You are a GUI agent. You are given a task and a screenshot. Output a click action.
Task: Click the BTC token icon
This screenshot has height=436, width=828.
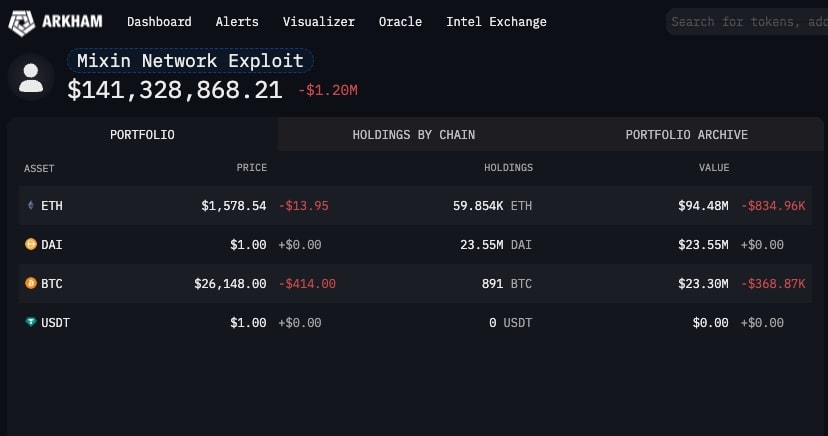point(30,284)
